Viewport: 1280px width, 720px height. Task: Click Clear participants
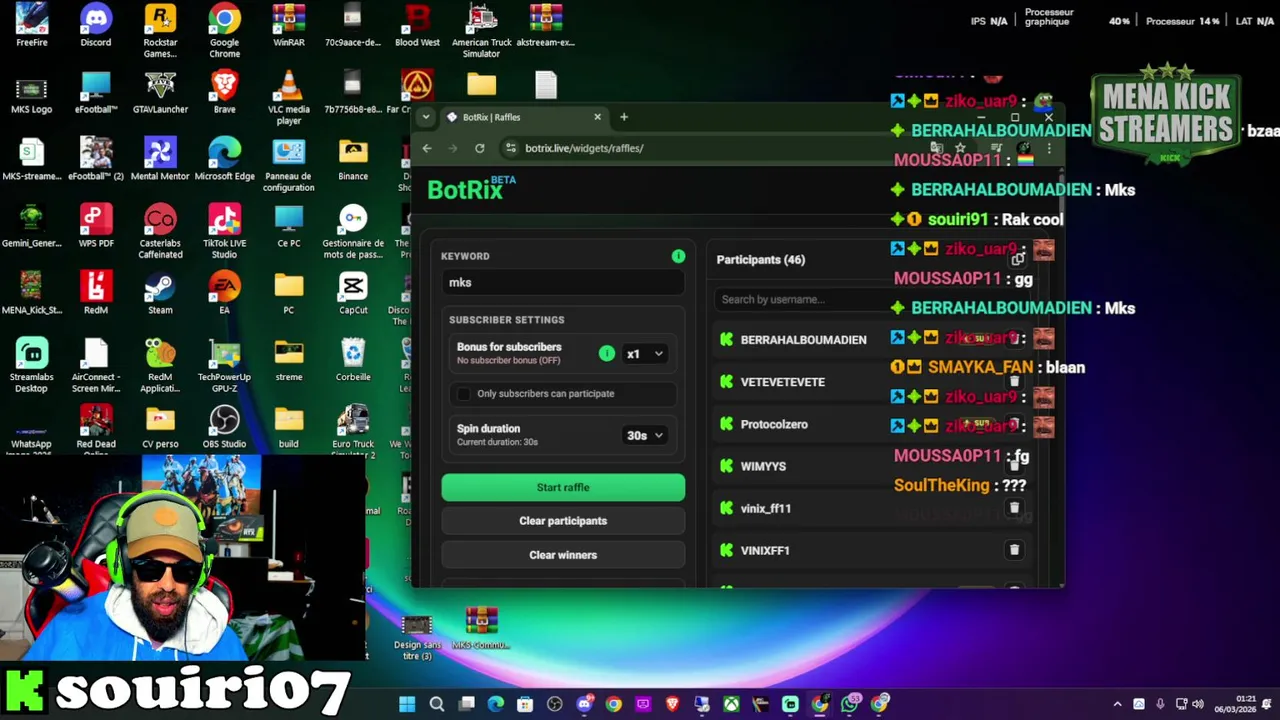(563, 521)
